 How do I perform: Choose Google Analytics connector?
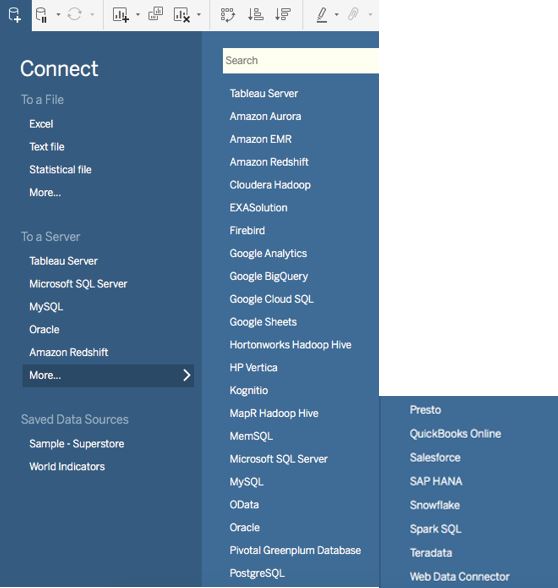[x=268, y=254]
